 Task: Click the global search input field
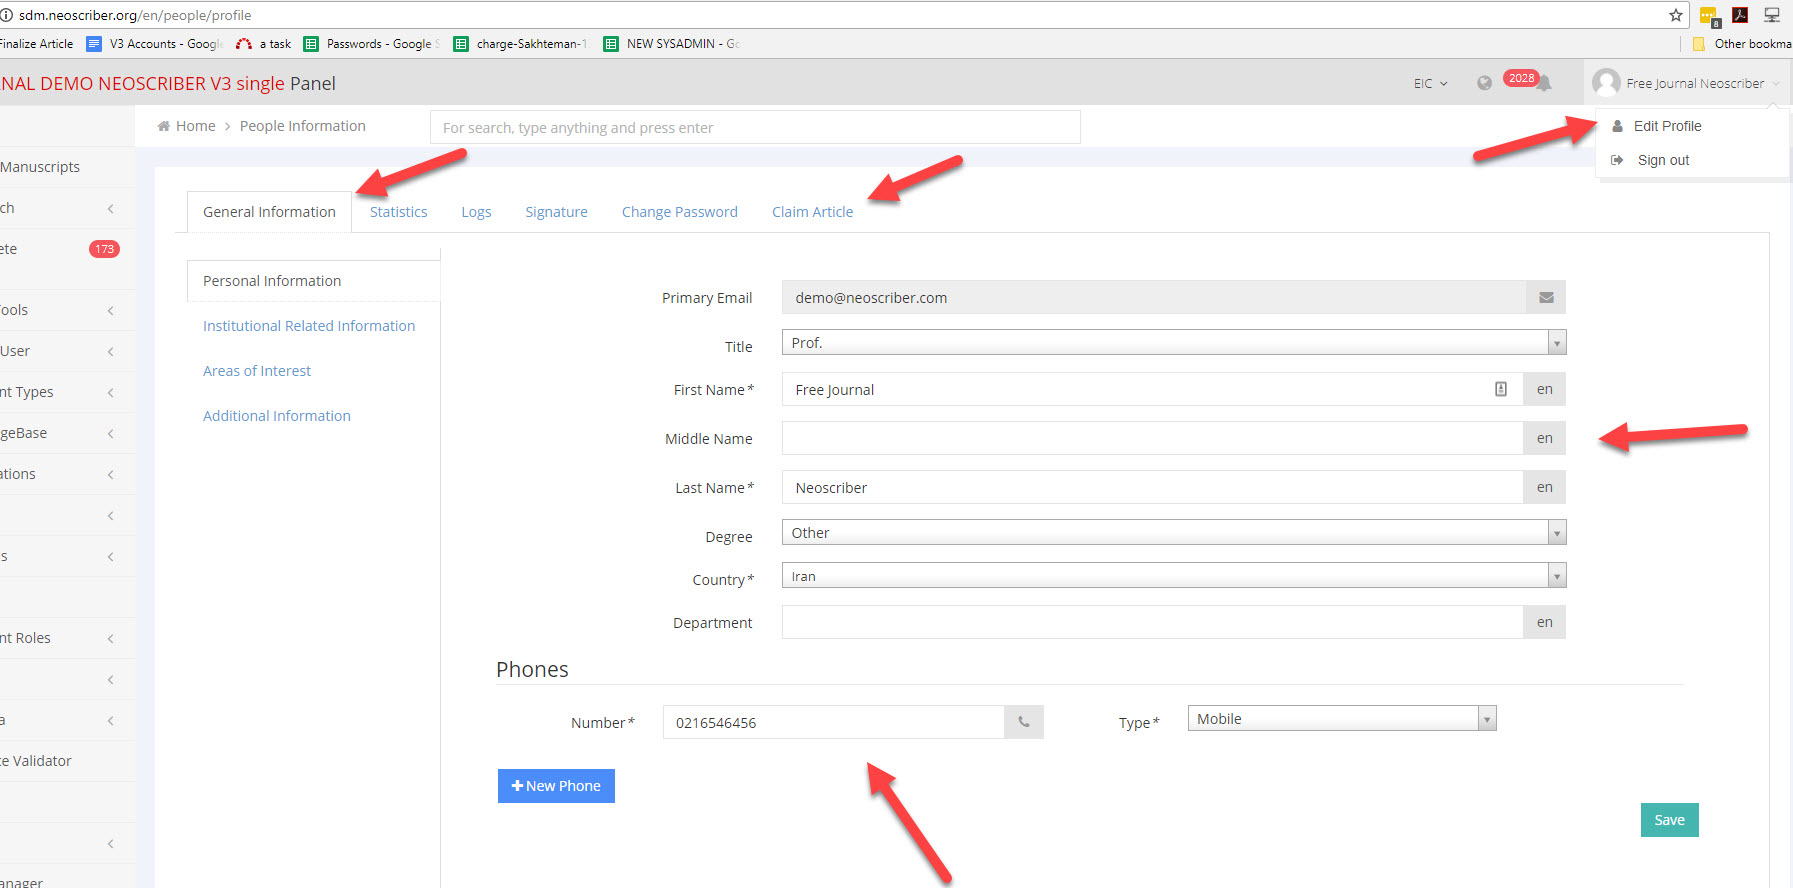[755, 127]
